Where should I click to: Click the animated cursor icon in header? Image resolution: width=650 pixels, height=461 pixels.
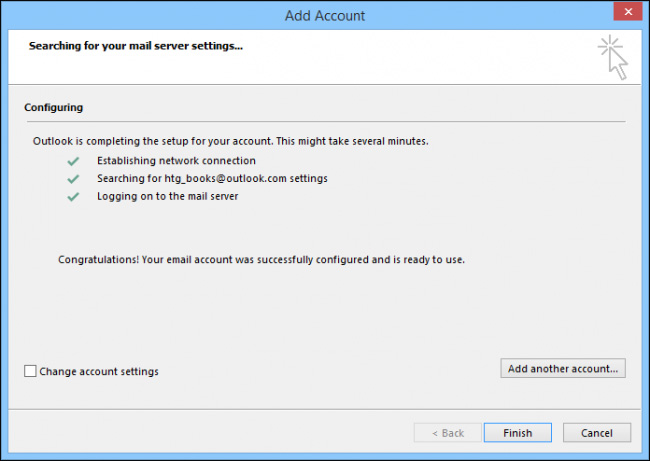click(x=614, y=57)
